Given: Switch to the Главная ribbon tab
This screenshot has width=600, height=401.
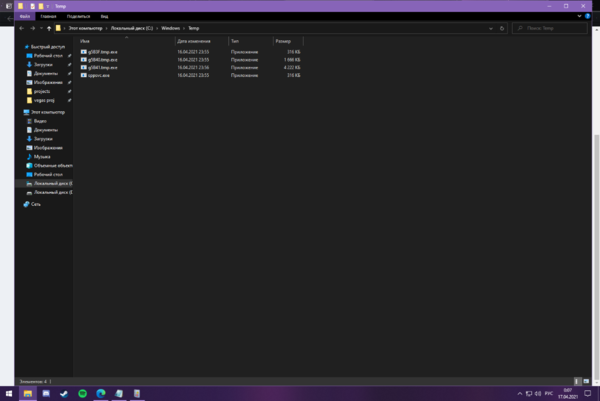Looking at the screenshot, I should (x=48, y=16).
